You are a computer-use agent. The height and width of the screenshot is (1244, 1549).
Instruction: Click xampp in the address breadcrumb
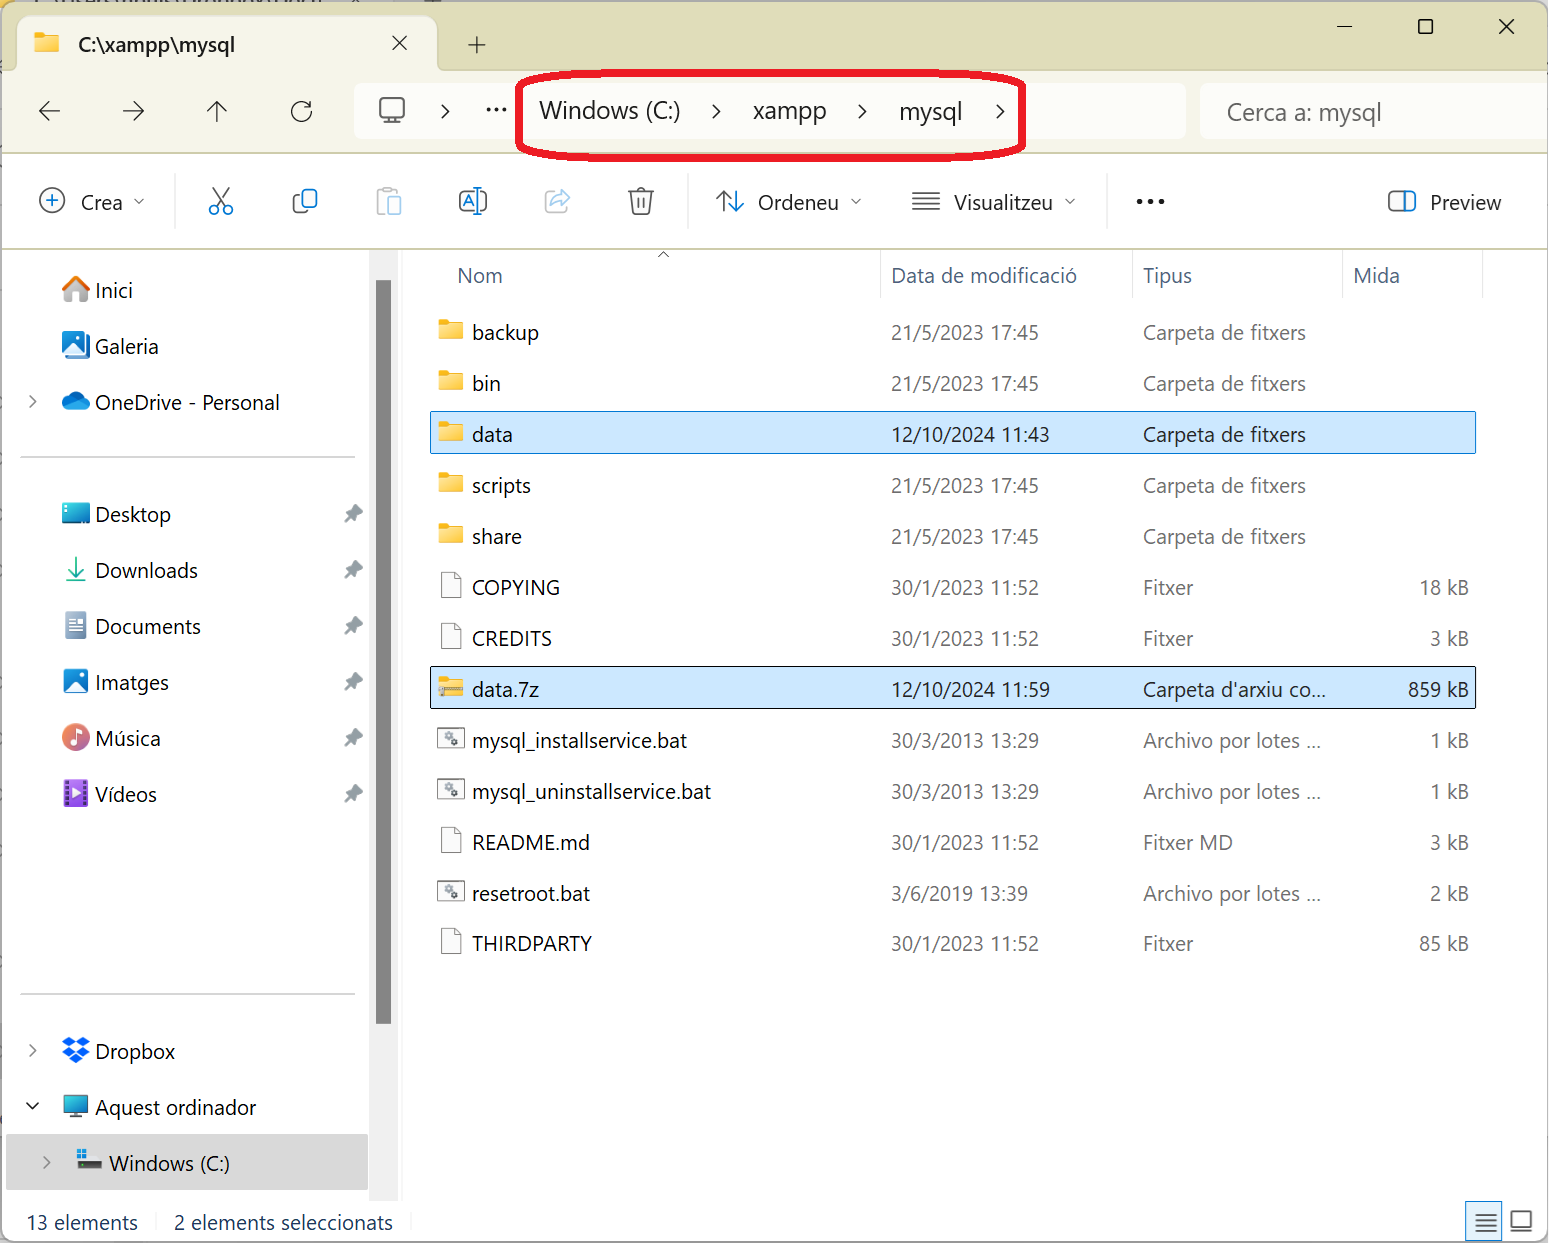click(789, 111)
